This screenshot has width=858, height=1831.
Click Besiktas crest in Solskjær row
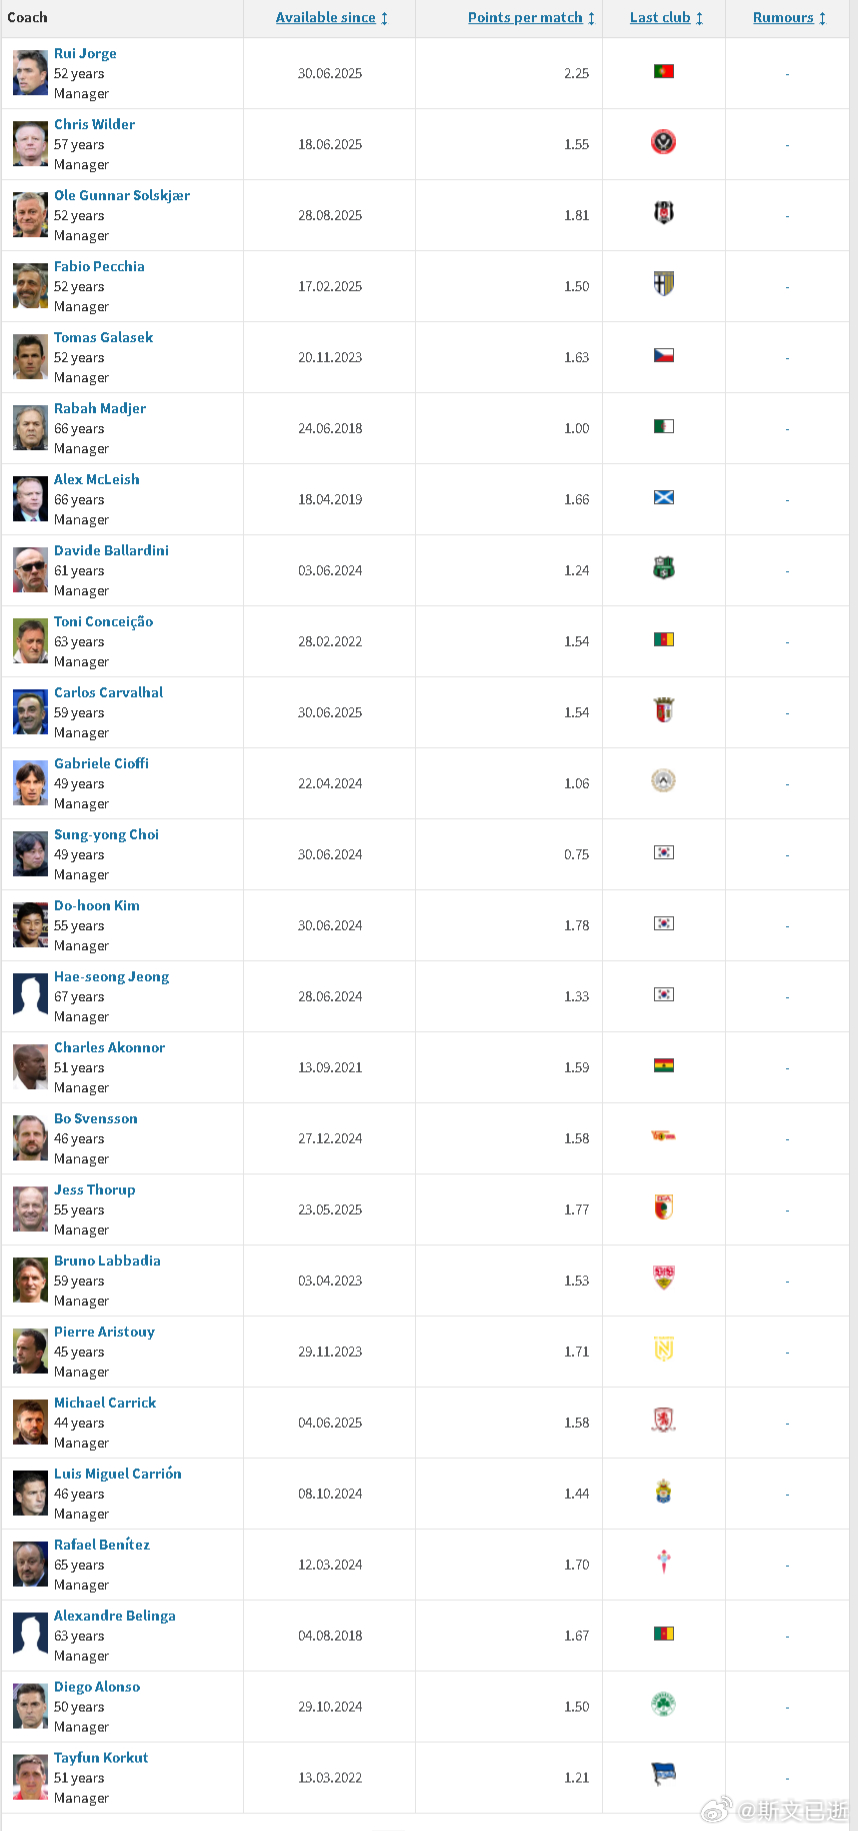pyautogui.click(x=663, y=213)
